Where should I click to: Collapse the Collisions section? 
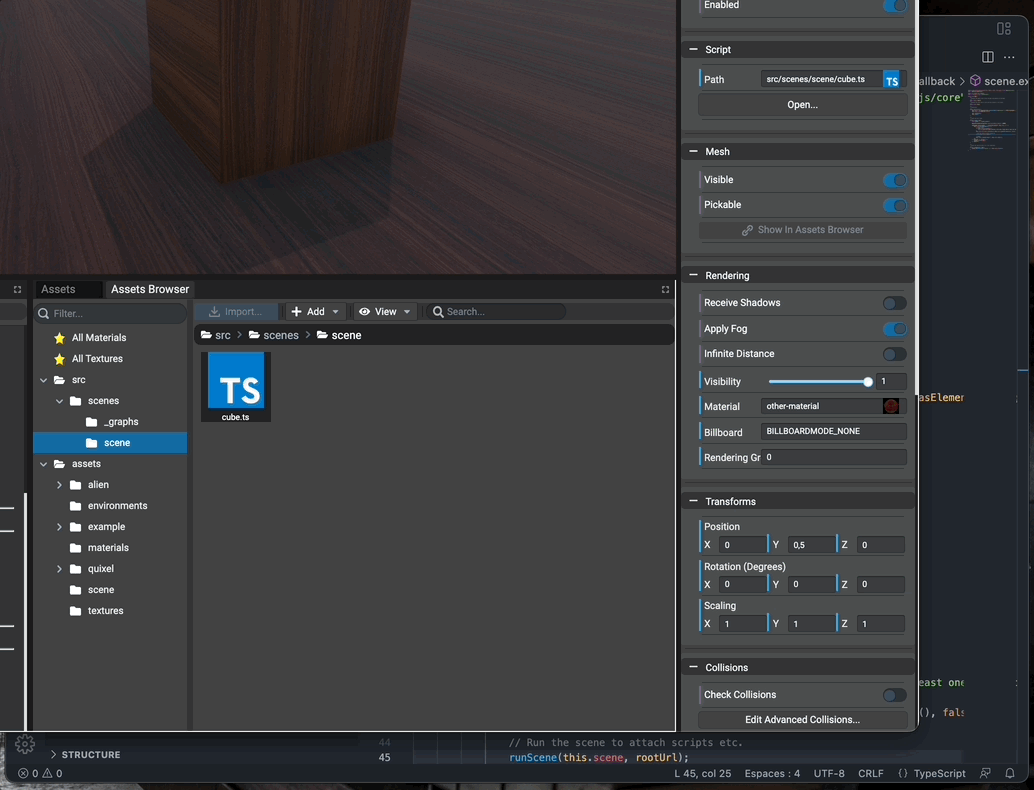693,667
